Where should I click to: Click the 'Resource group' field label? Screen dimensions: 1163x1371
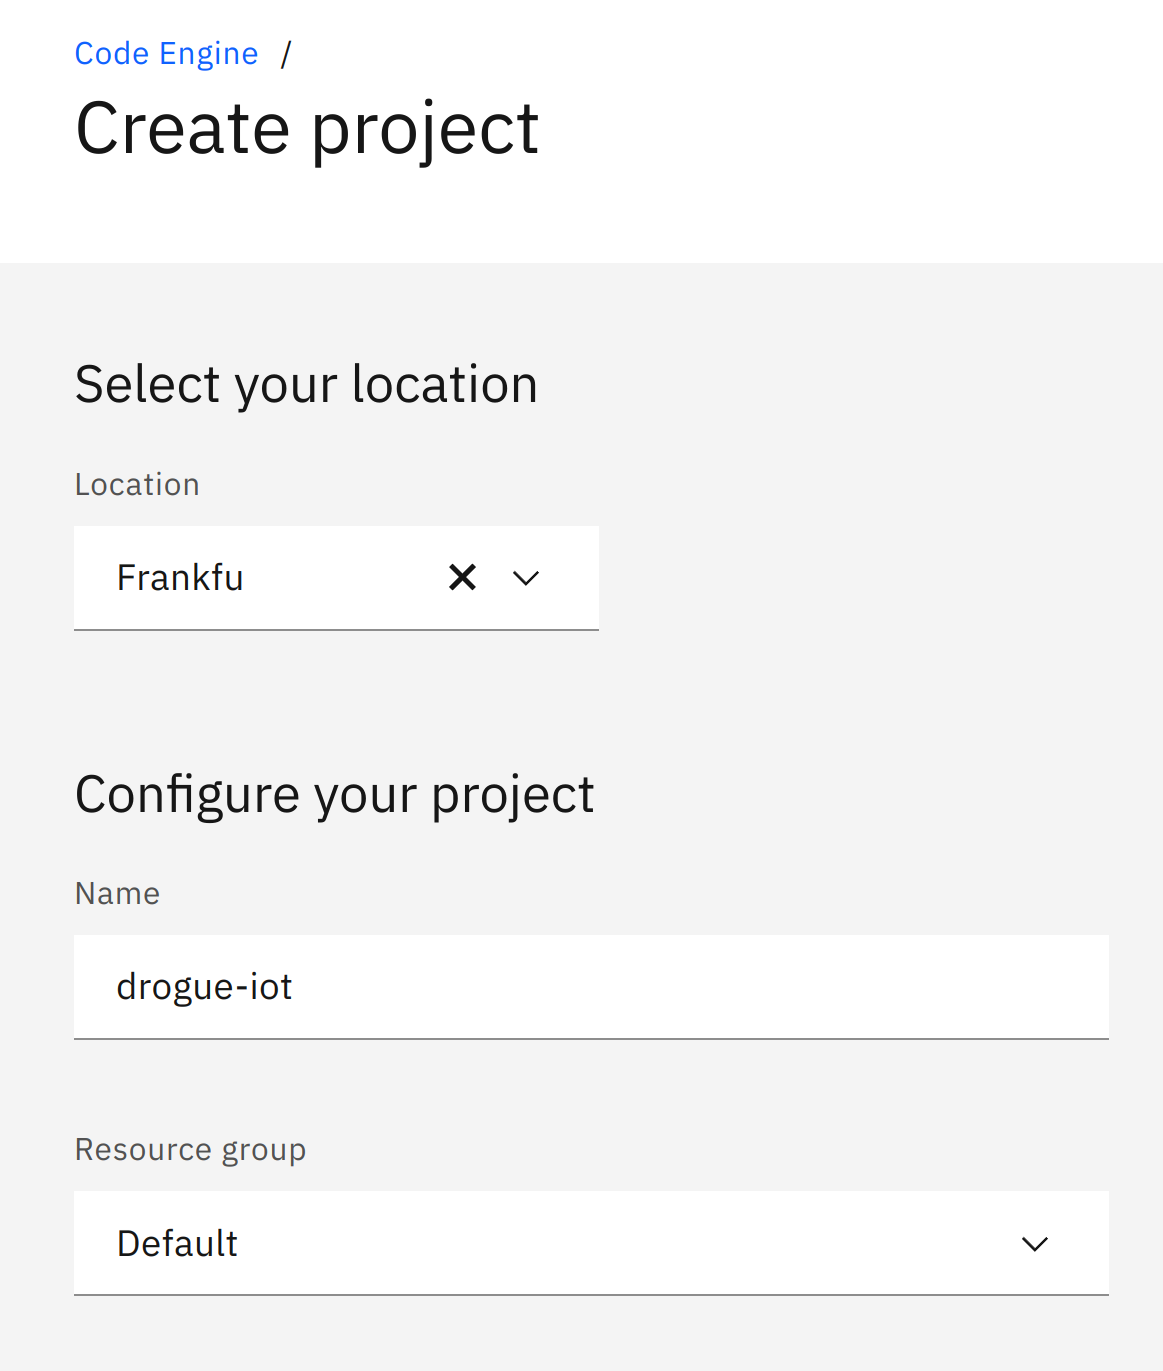click(x=190, y=1151)
